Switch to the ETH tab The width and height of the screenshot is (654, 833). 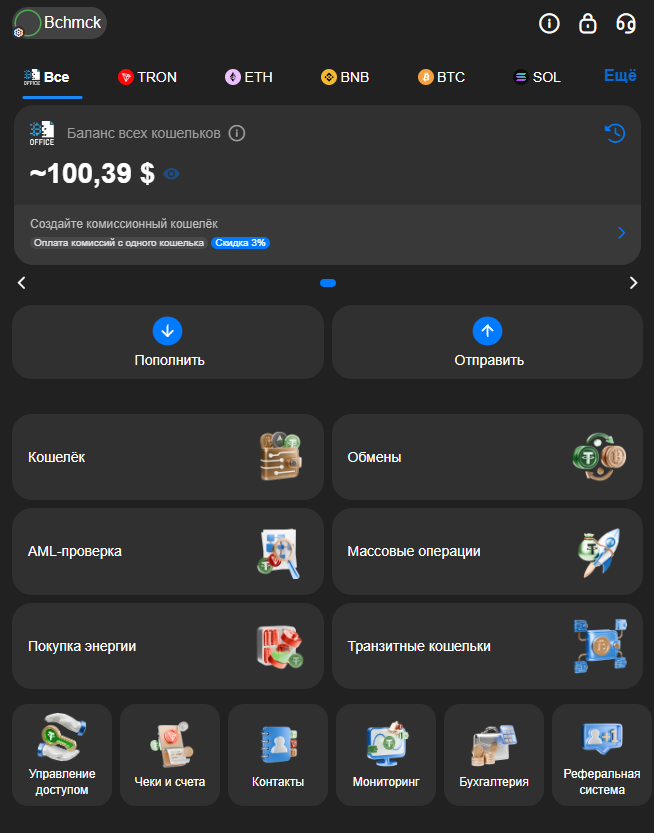click(249, 77)
